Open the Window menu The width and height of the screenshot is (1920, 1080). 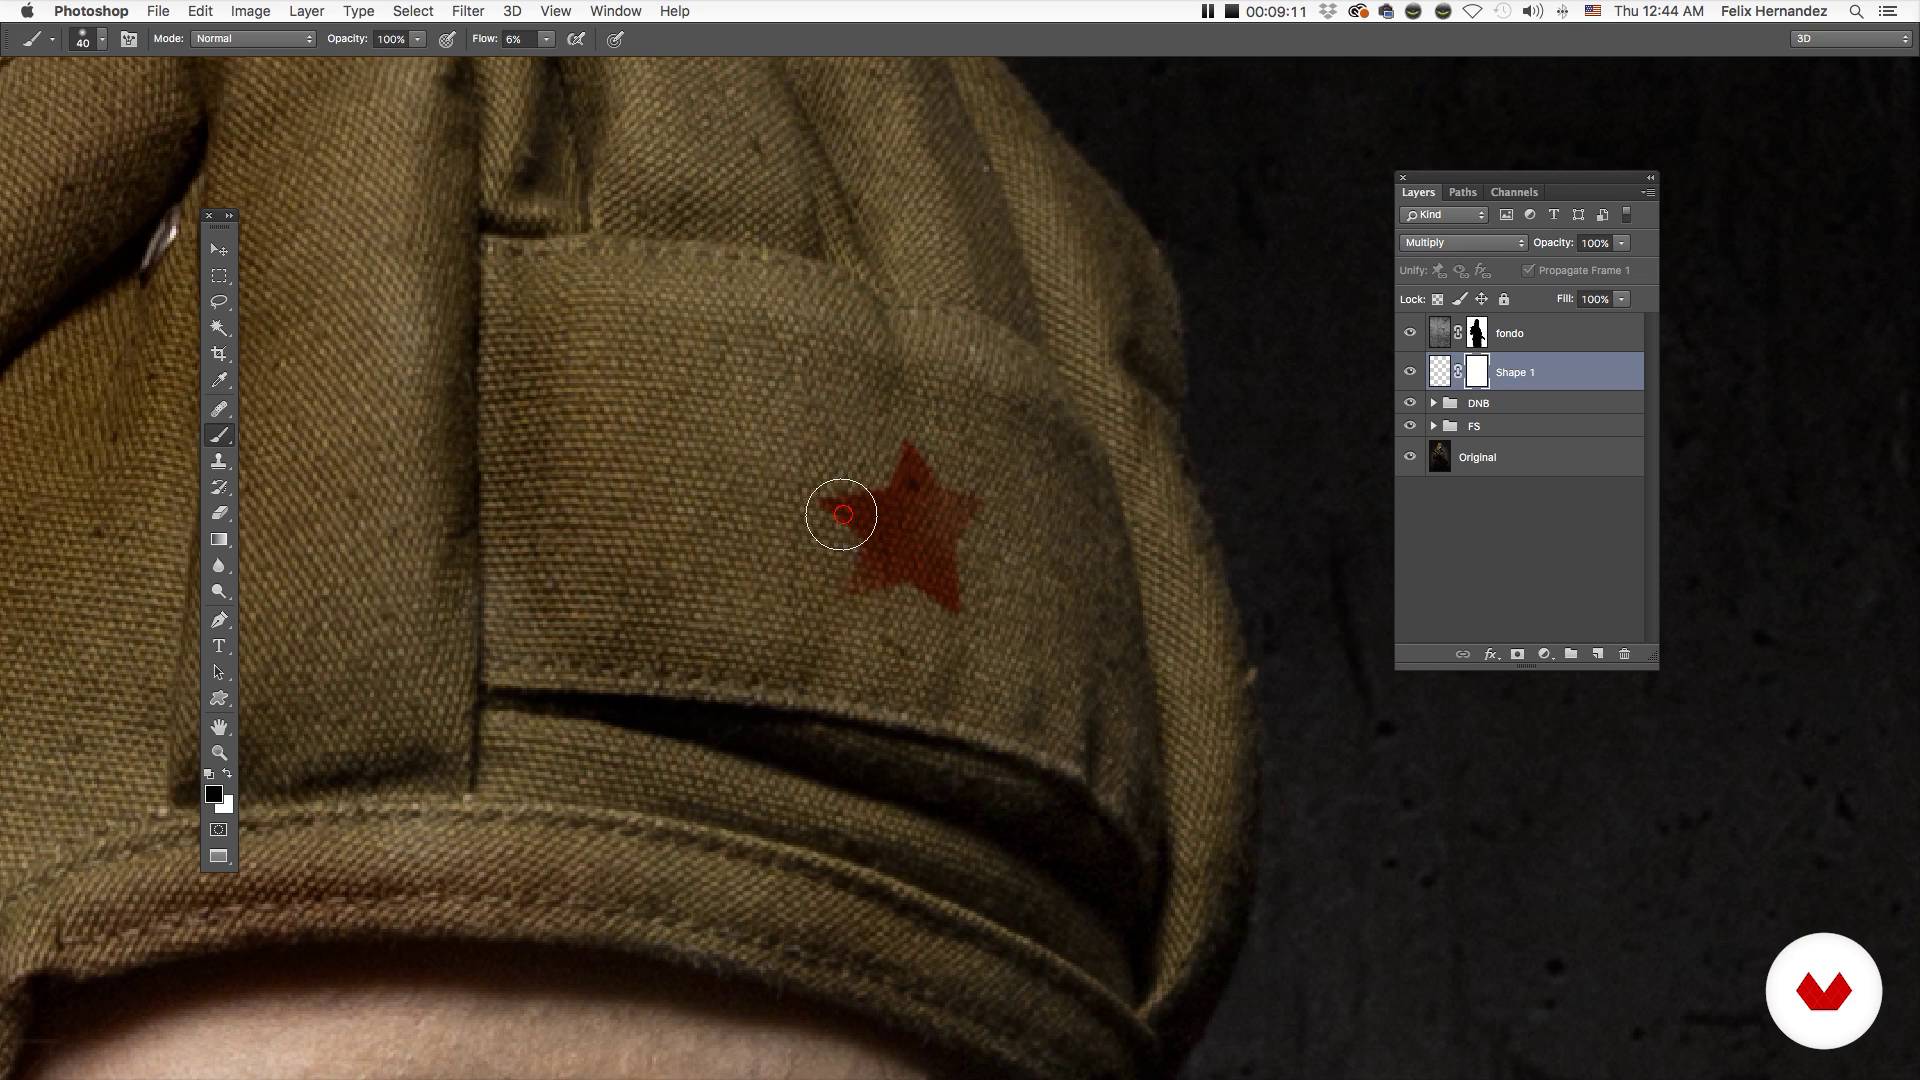tap(615, 11)
